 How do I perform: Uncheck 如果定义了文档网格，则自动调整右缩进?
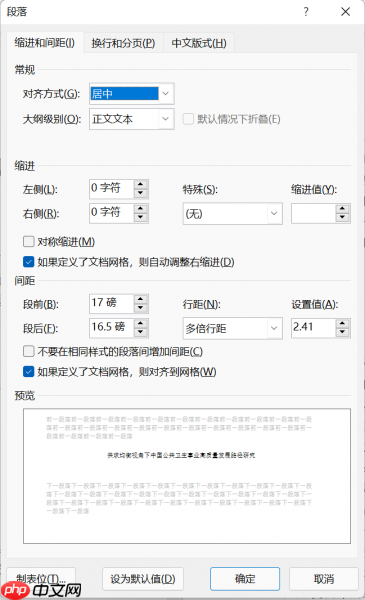pos(29,262)
